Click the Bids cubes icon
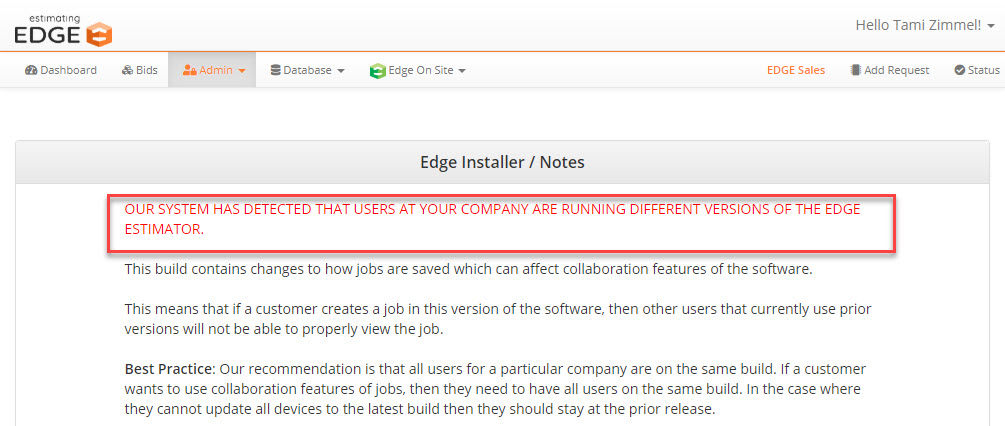 pos(127,70)
